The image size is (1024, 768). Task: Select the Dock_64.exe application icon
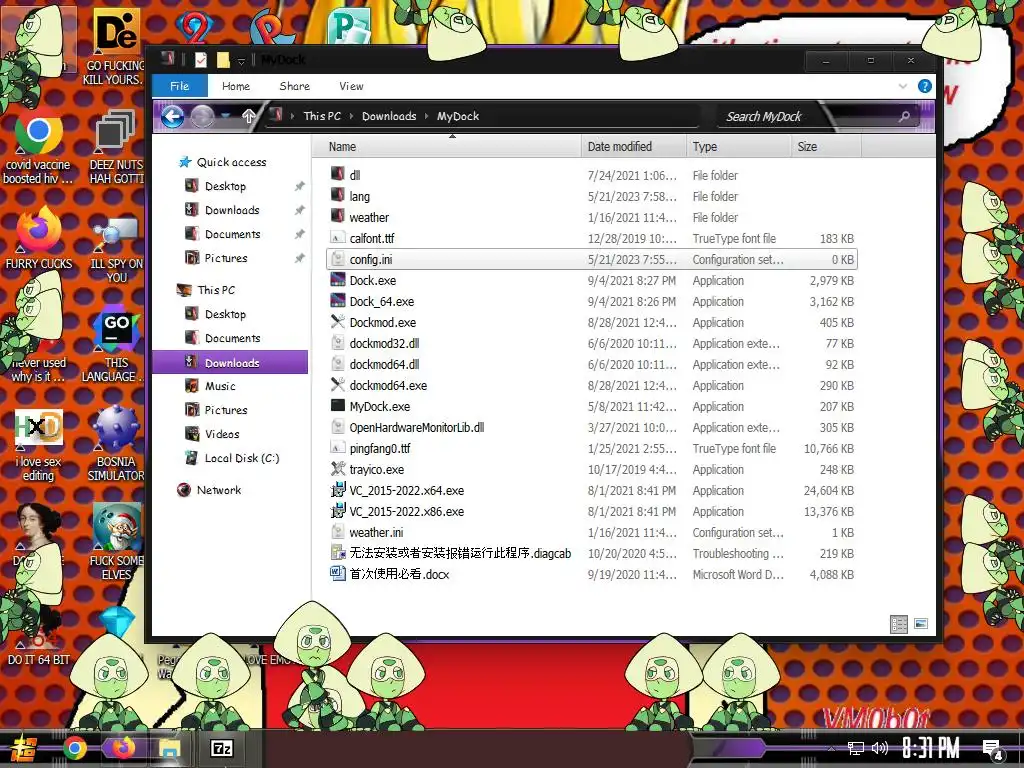click(x=338, y=301)
